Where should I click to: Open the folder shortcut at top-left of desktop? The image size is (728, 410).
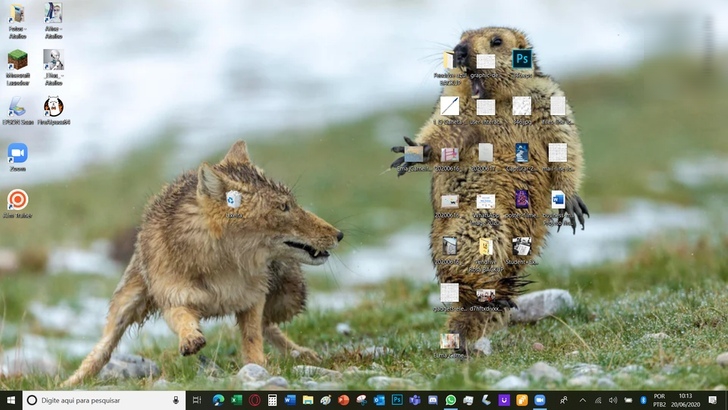tap(18, 14)
